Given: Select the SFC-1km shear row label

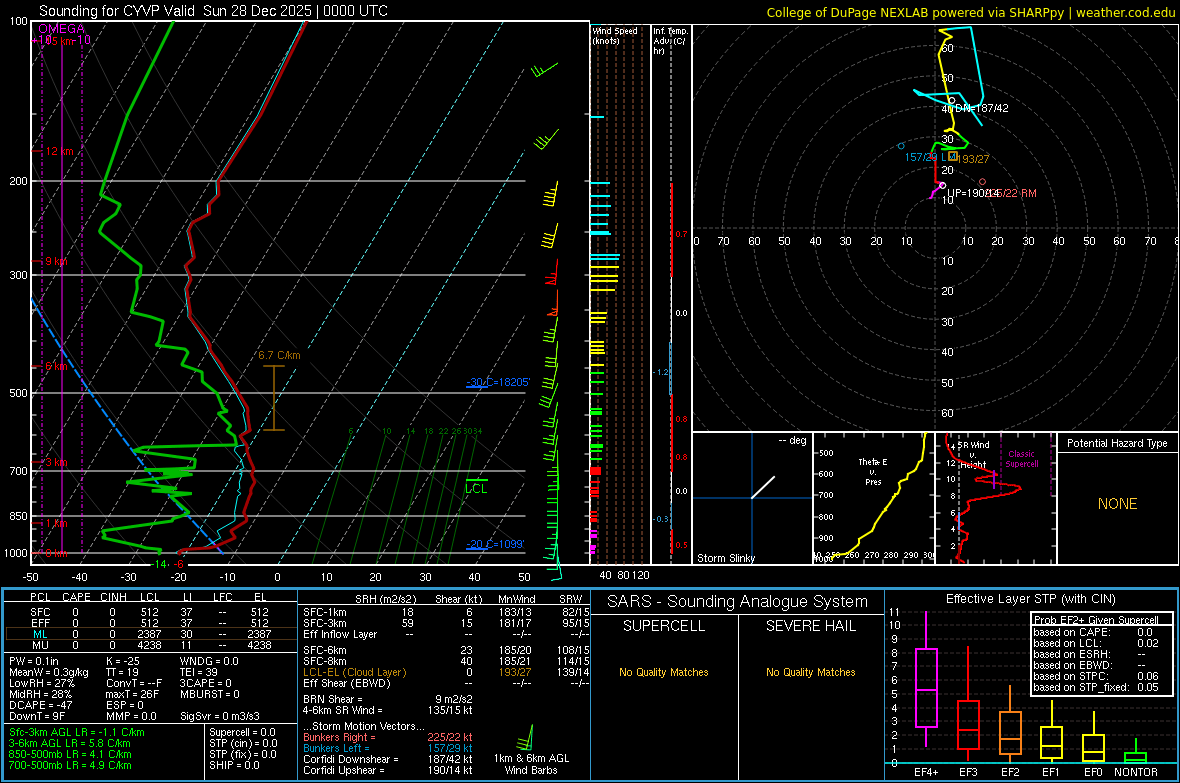Looking at the screenshot, I should pyautogui.click(x=325, y=613).
